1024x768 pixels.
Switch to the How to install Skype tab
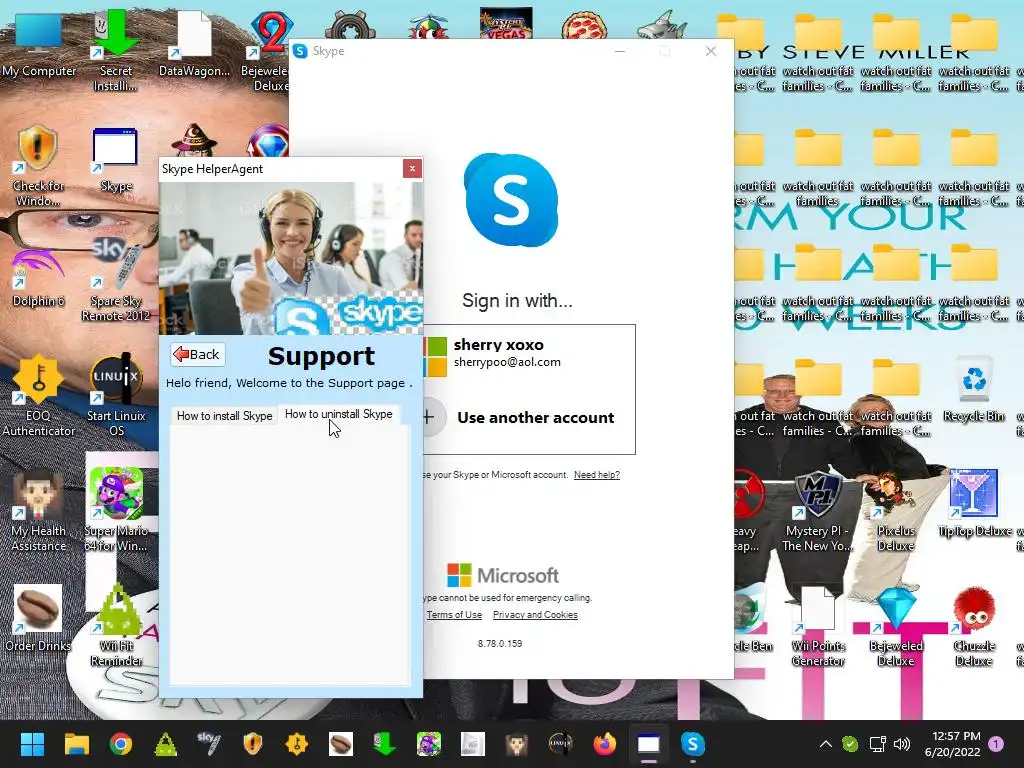click(224, 416)
